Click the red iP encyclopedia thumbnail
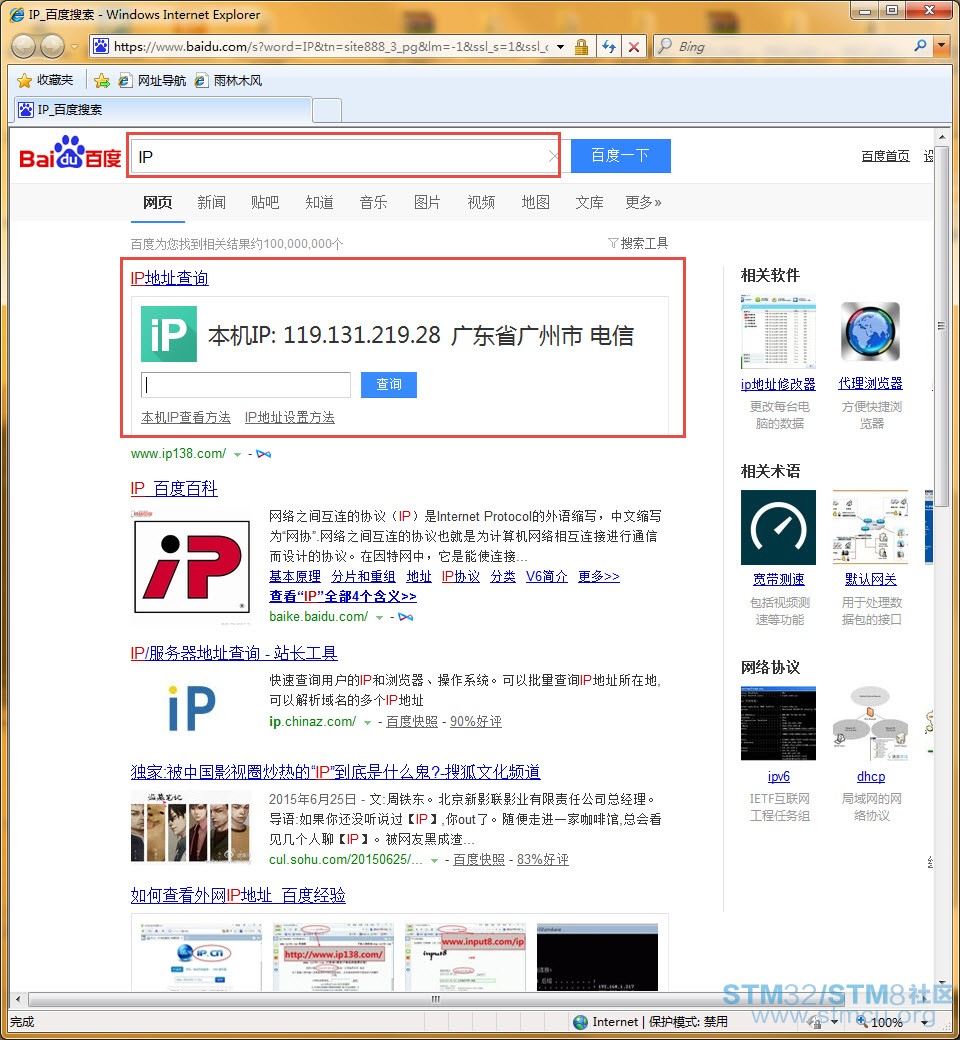The height and width of the screenshot is (1040, 960). pos(192,566)
